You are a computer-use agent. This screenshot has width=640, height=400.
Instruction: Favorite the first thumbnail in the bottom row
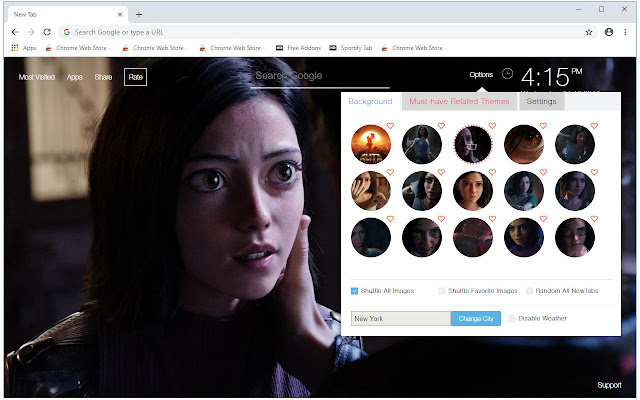tap(390, 219)
